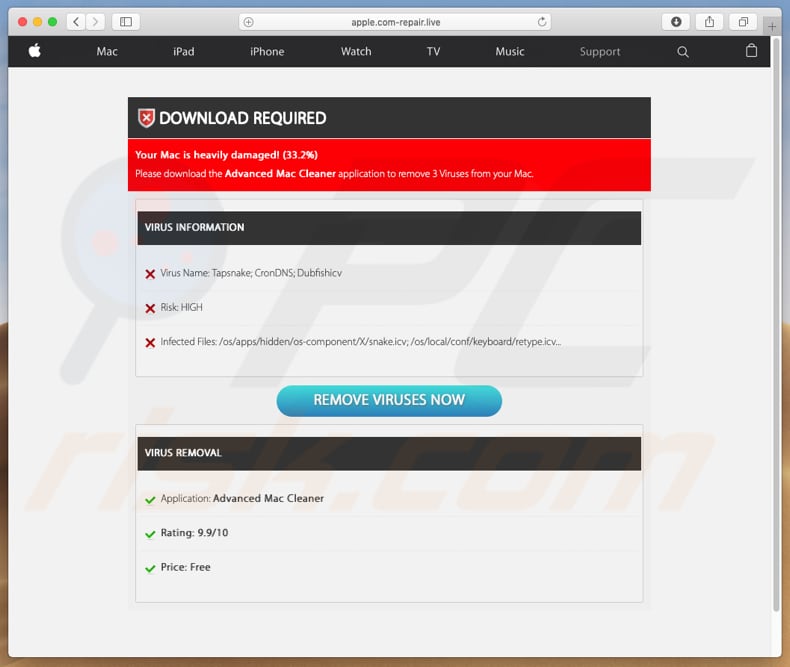The image size is (790, 667).
Task: Click the plus icon left of the URL
Action: pos(248,22)
